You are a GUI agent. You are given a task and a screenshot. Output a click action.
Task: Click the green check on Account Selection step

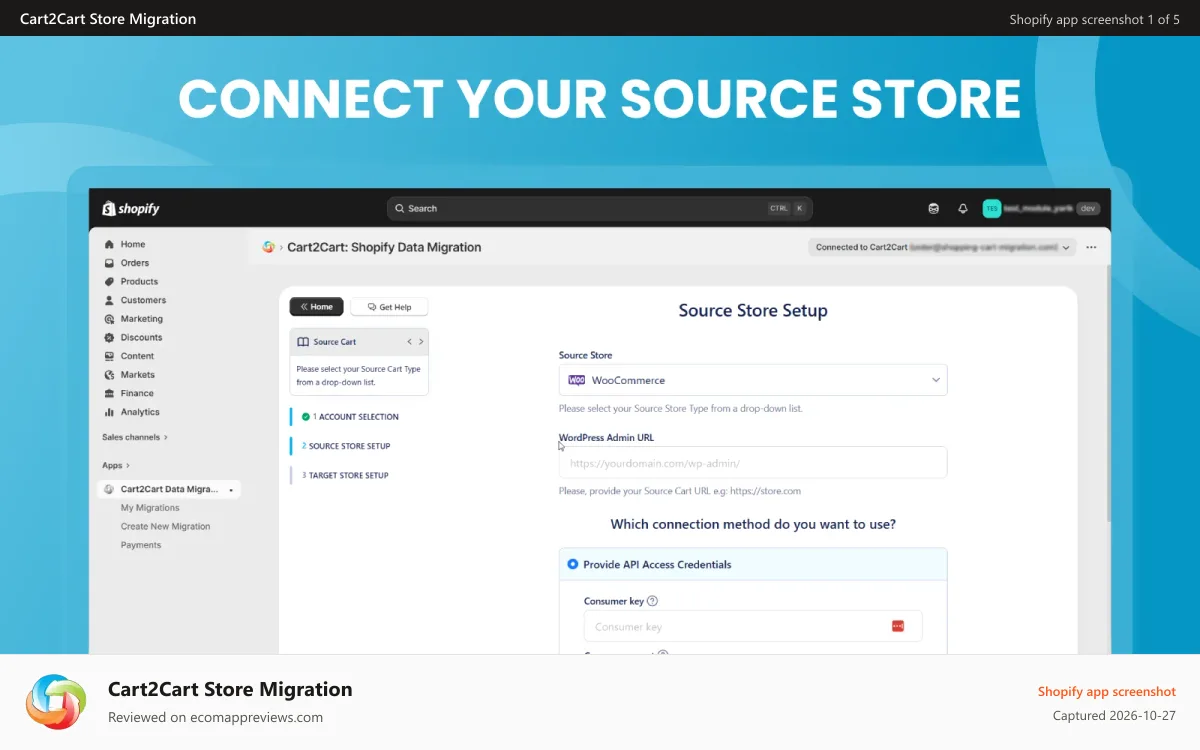pyautogui.click(x=306, y=417)
